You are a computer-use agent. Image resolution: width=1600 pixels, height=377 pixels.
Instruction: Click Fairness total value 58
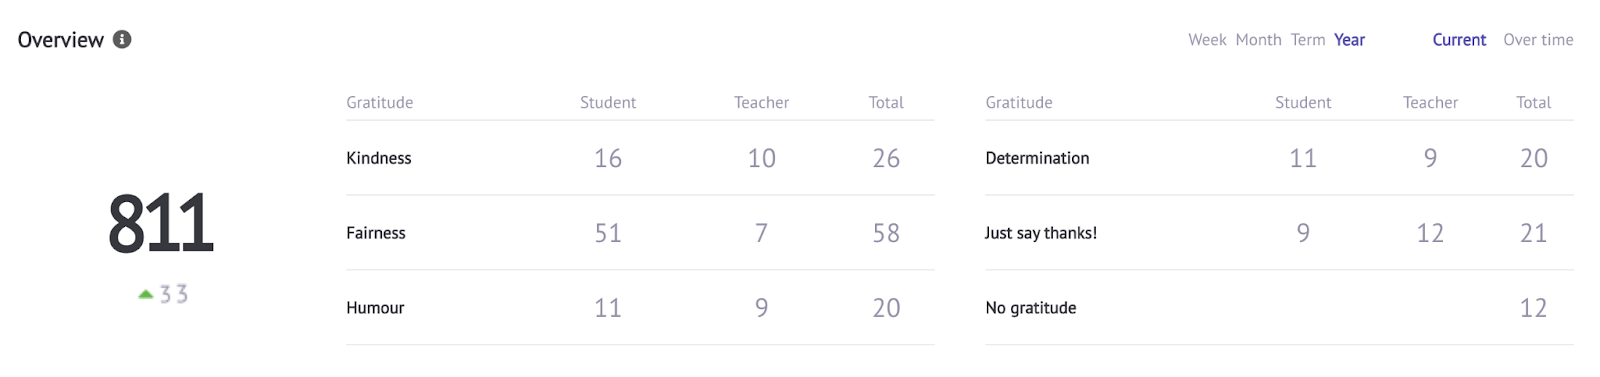886,233
